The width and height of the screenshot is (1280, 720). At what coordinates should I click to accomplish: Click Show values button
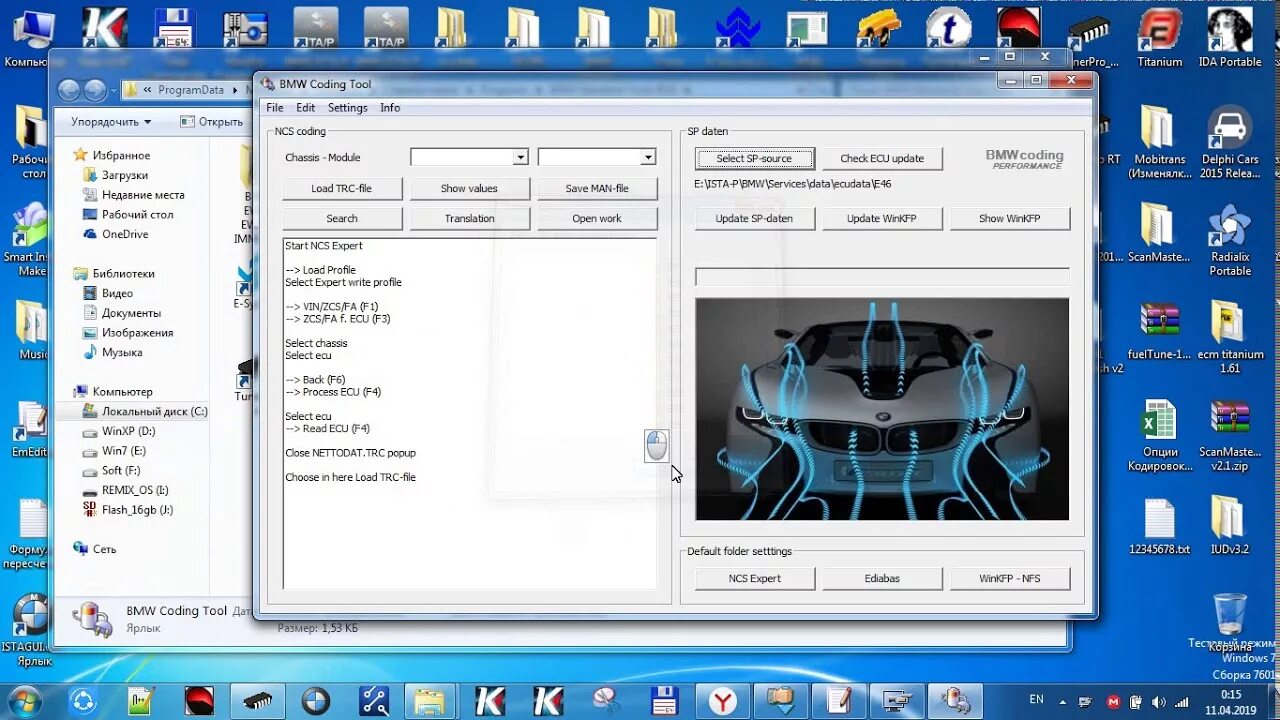469,188
